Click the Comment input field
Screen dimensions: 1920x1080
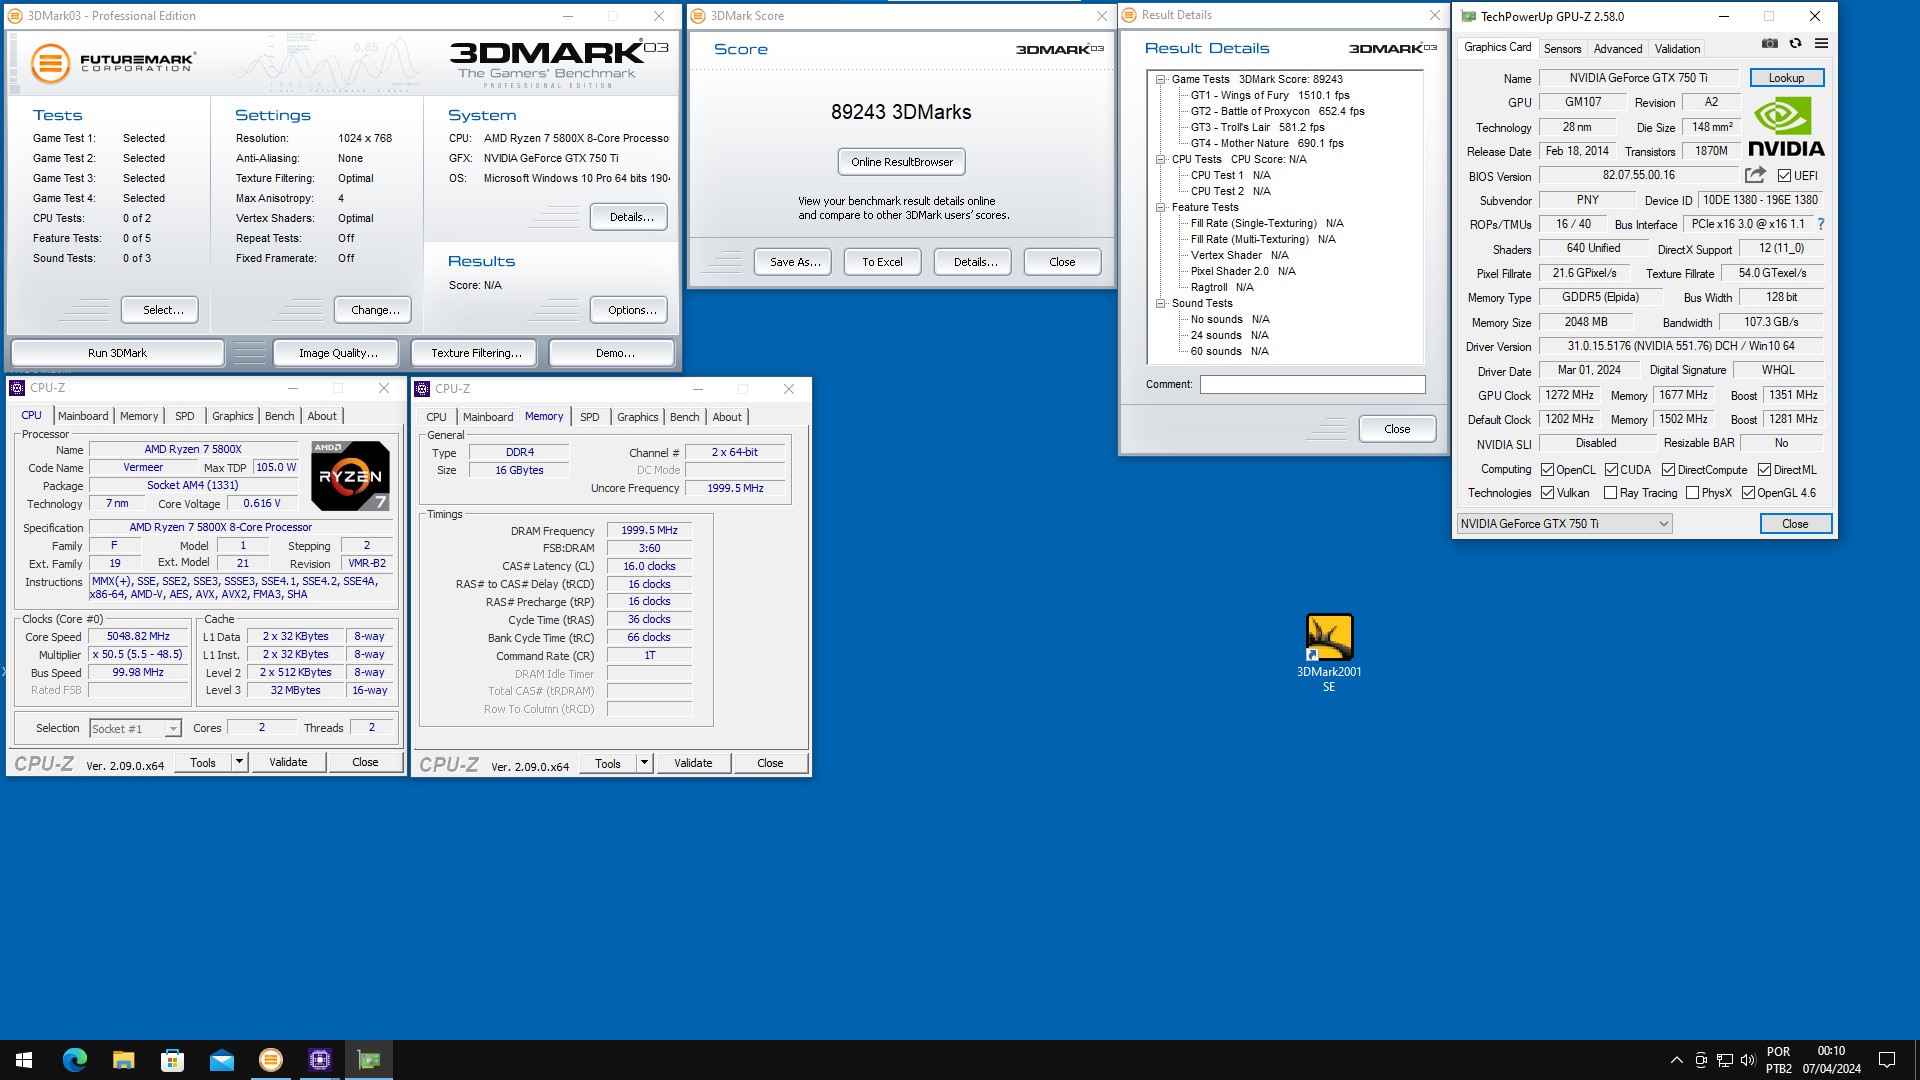pyautogui.click(x=1312, y=384)
